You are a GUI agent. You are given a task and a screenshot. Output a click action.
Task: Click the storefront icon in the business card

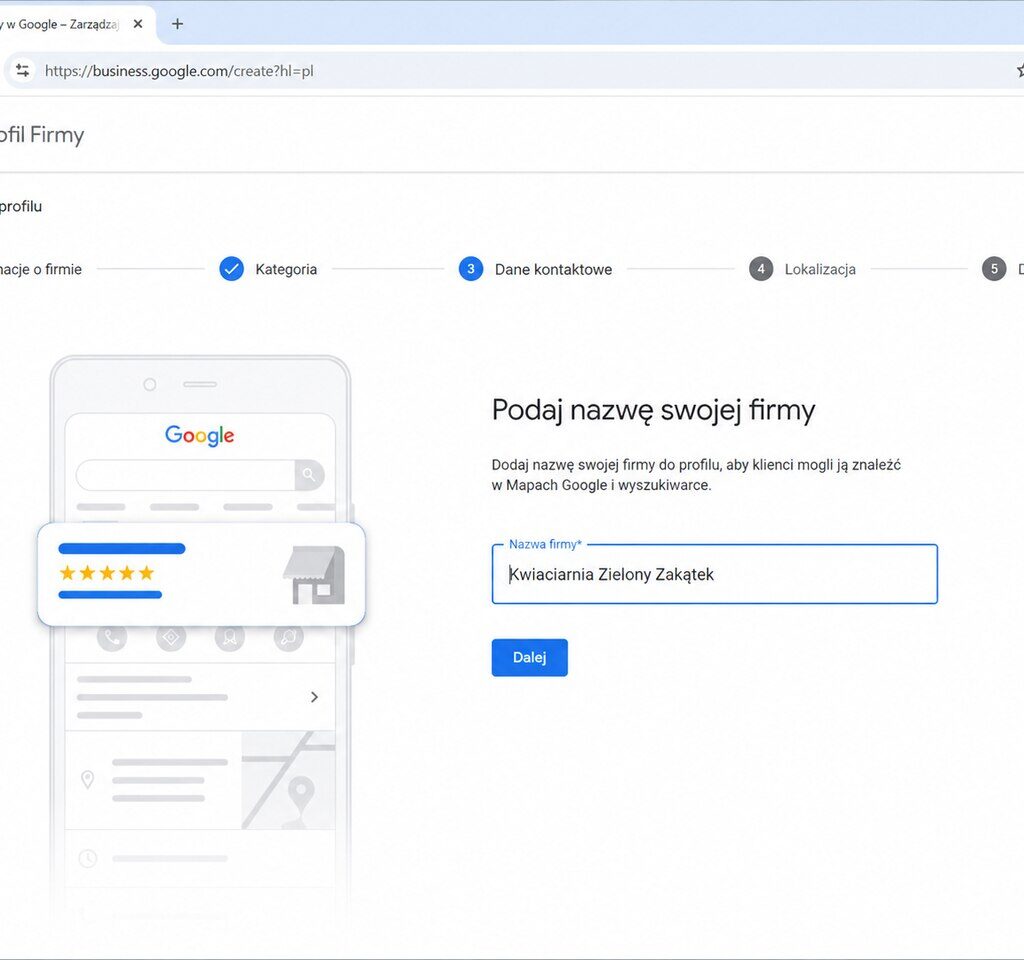click(x=314, y=575)
